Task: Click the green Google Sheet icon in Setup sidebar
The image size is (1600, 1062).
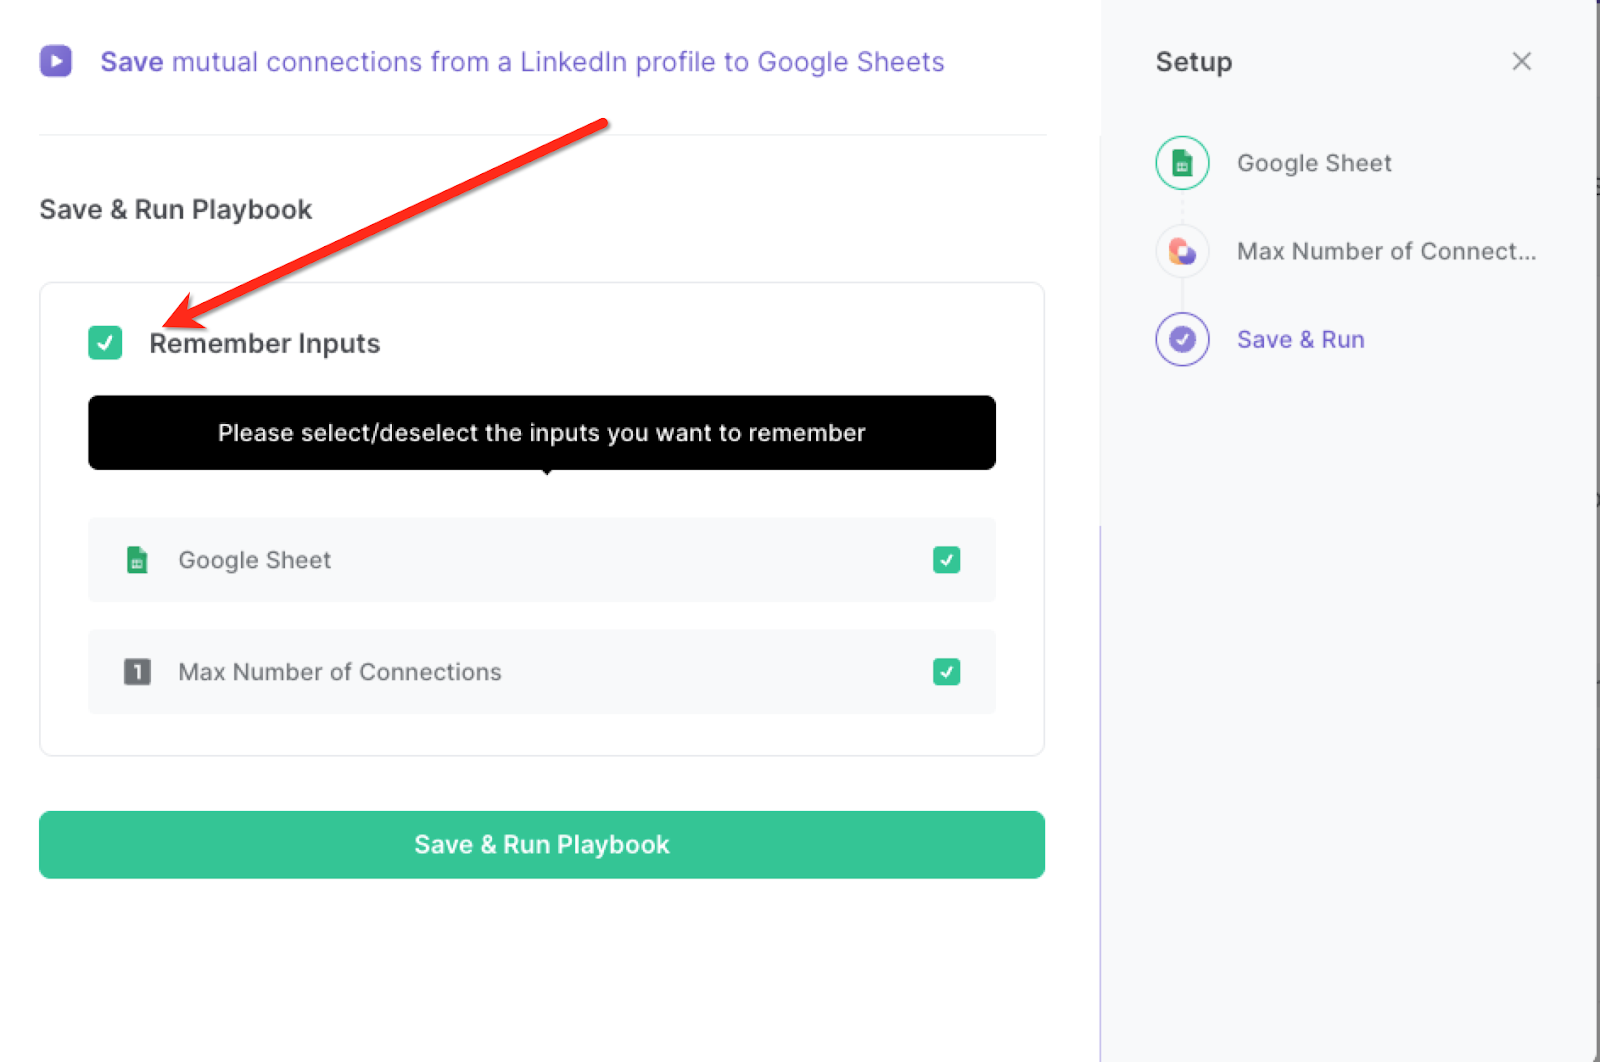Action: coord(1182,162)
